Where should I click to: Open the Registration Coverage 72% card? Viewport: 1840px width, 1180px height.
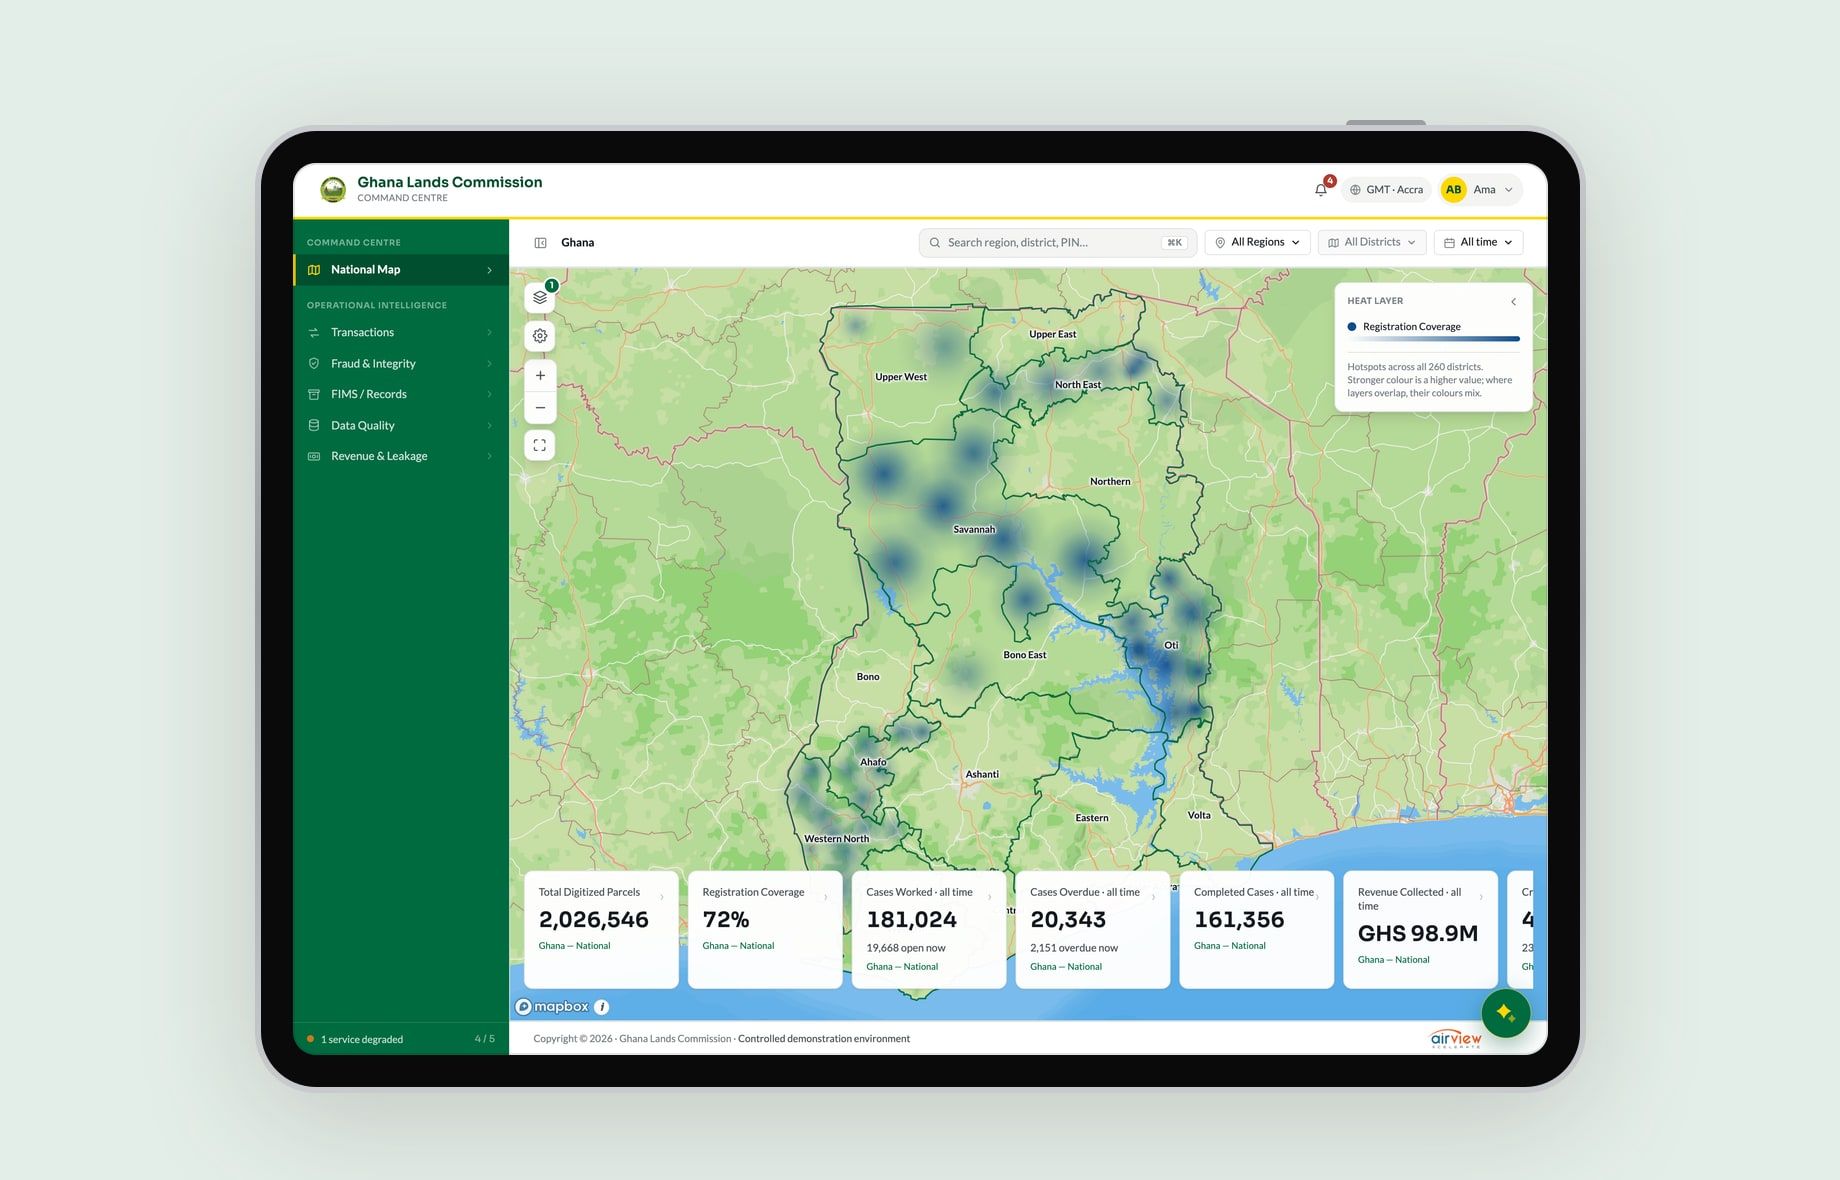coord(765,929)
